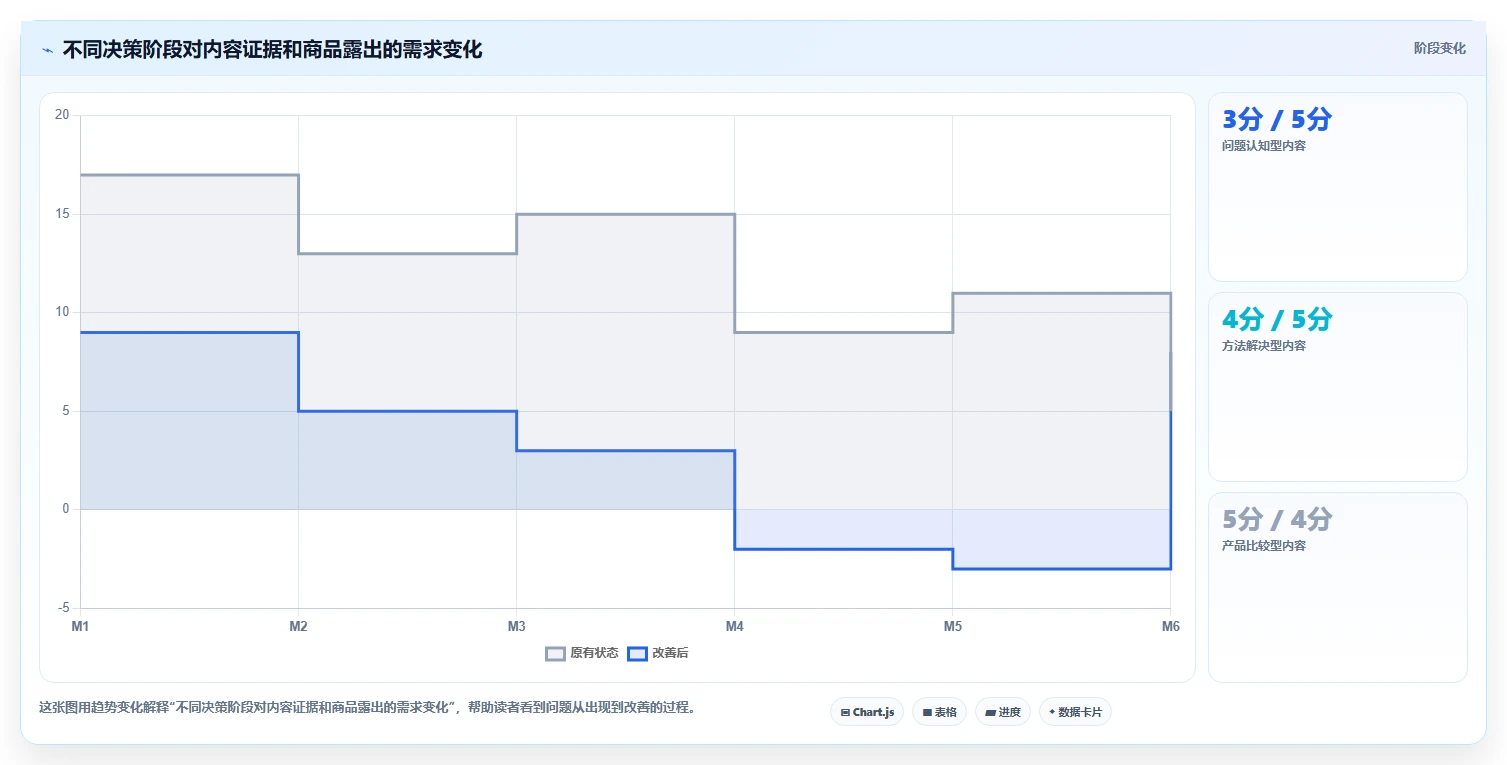
Task: Click the 5分 / 4分 score value
Action: click(1277, 520)
